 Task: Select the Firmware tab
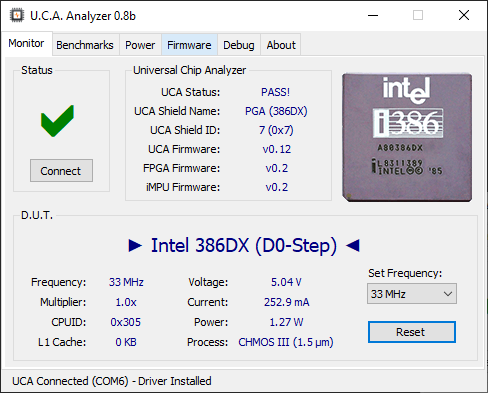189,45
